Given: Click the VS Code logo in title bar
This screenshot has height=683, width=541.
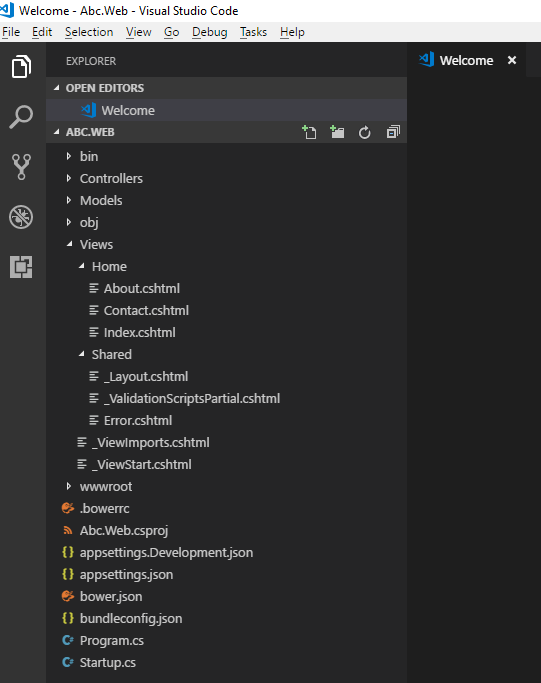Looking at the screenshot, I should click(x=7, y=10).
